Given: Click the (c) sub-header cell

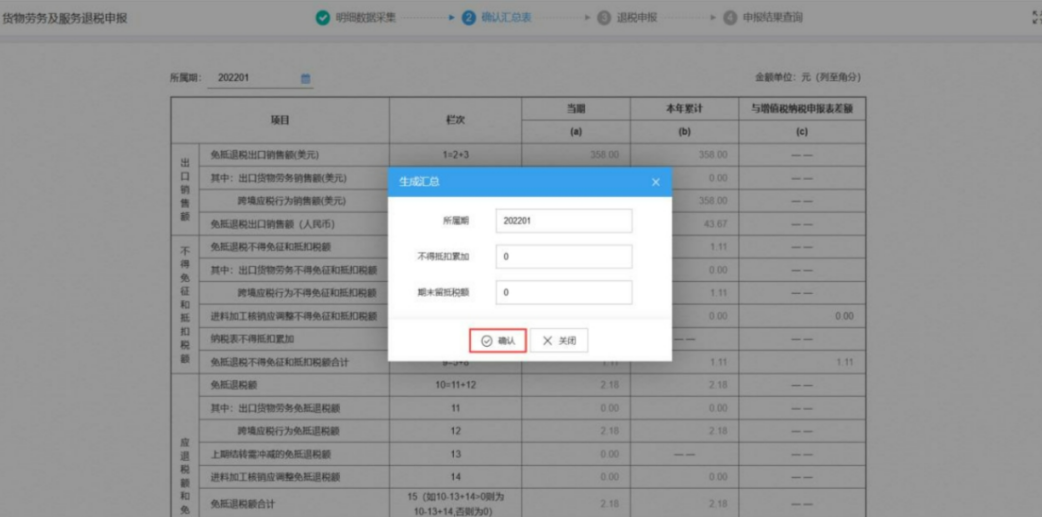Looking at the screenshot, I should [x=802, y=132].
